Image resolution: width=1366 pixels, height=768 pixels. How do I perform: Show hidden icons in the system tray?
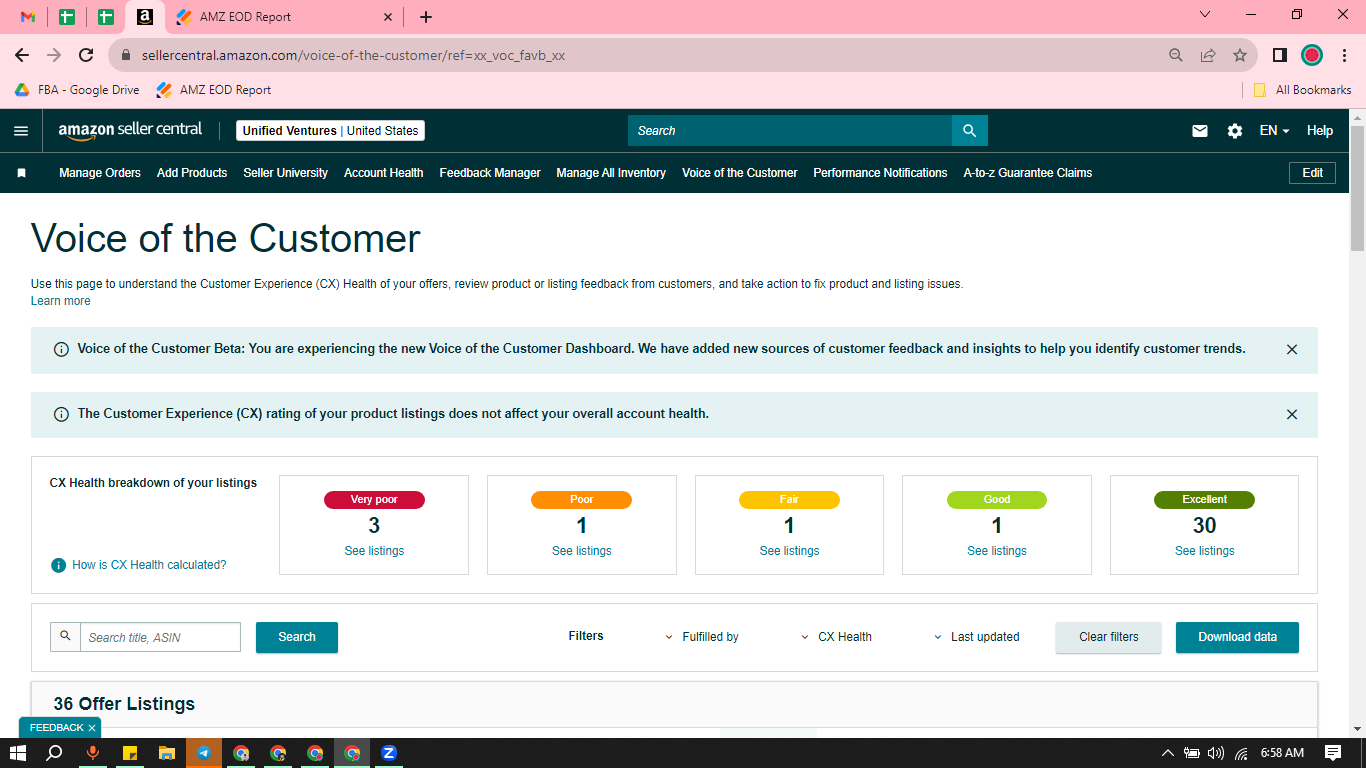(x=1167, y=753)
